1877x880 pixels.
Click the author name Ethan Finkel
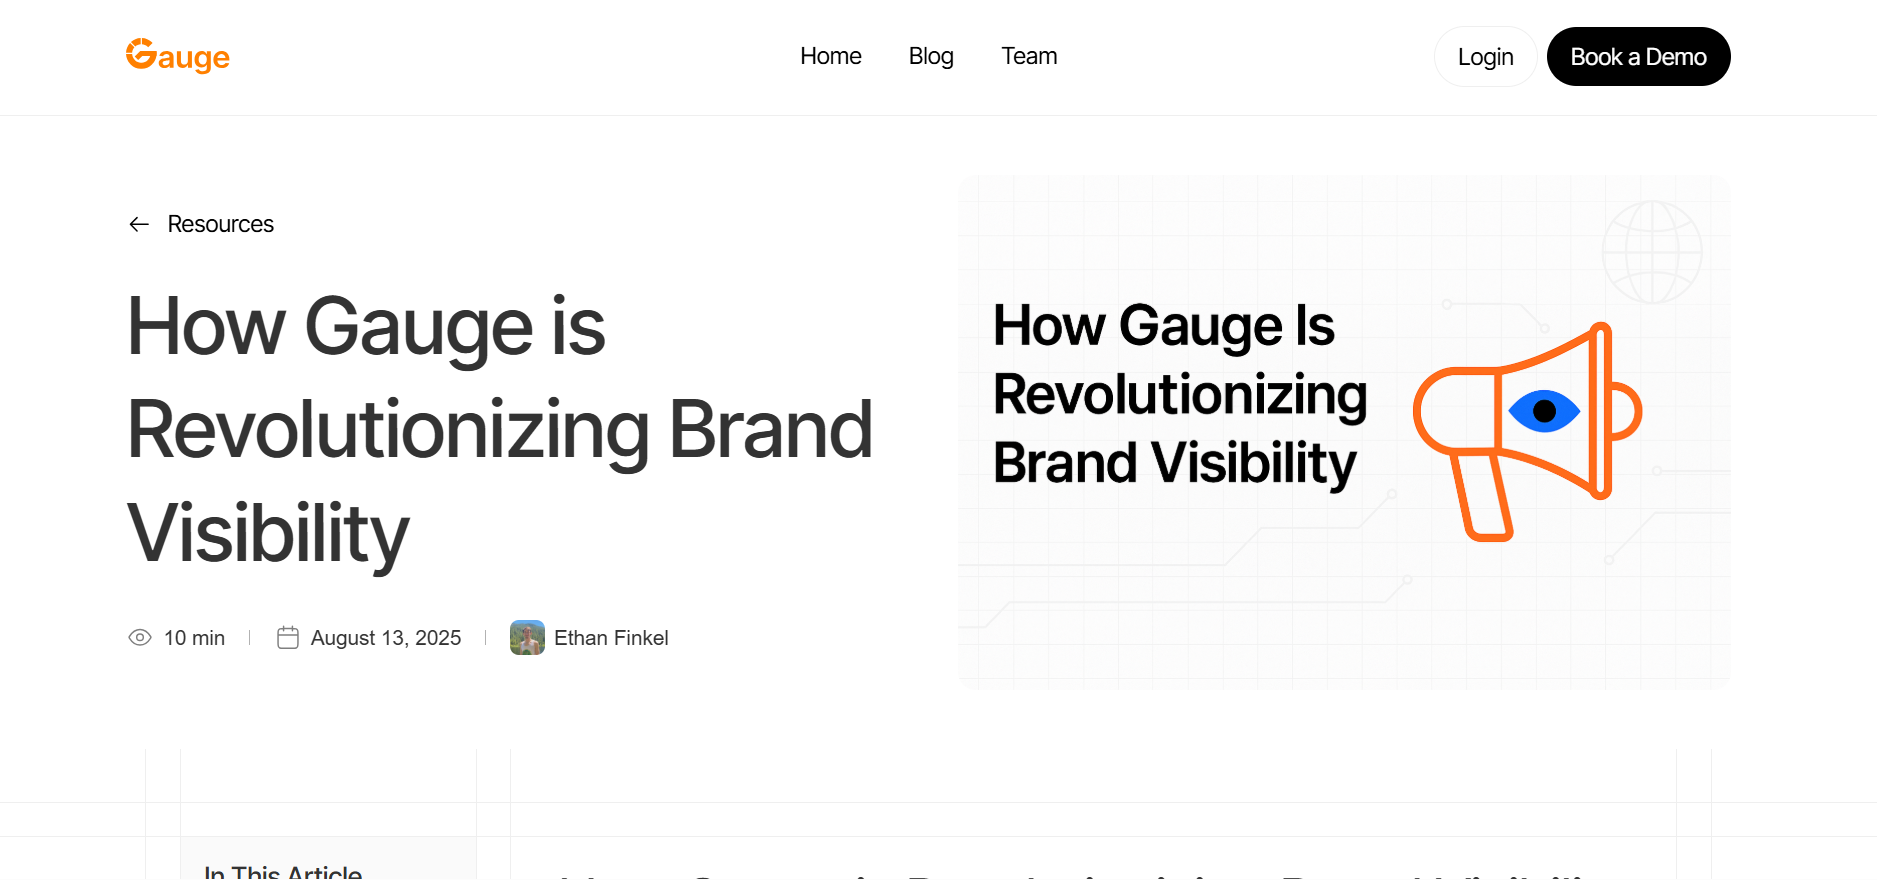point(611,638)
